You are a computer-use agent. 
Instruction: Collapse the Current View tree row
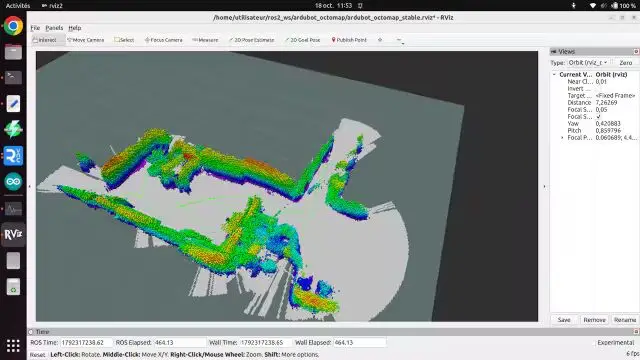pyautogui.click(x=554, y=74)
